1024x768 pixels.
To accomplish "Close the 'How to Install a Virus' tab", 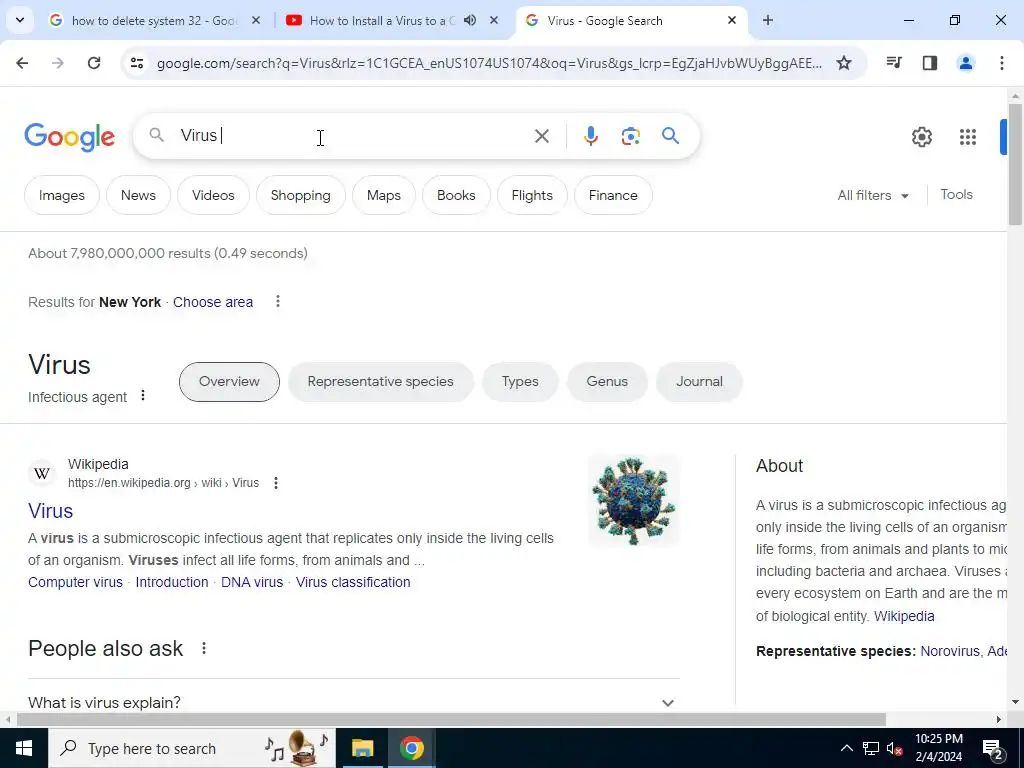I will click(494, 20).
